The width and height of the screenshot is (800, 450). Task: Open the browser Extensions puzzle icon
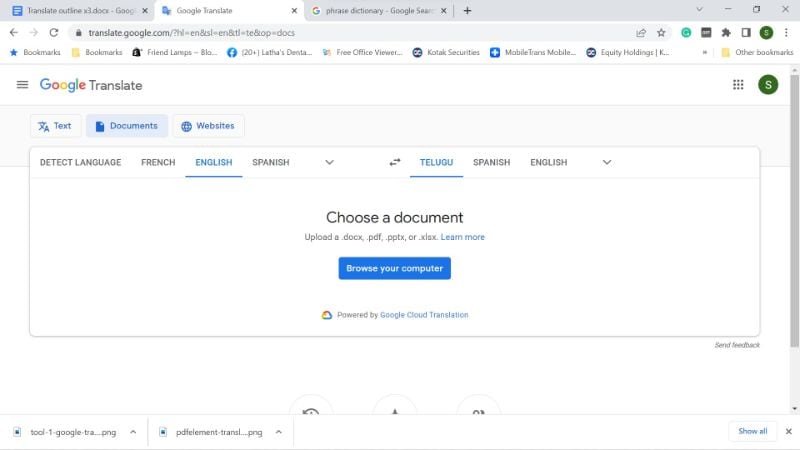(x=726, y=33)
